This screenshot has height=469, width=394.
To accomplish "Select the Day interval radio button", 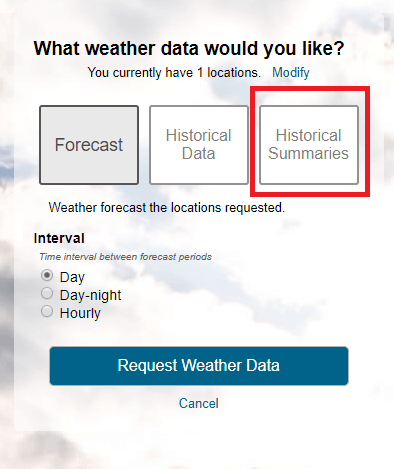I will tap(47, 276).
